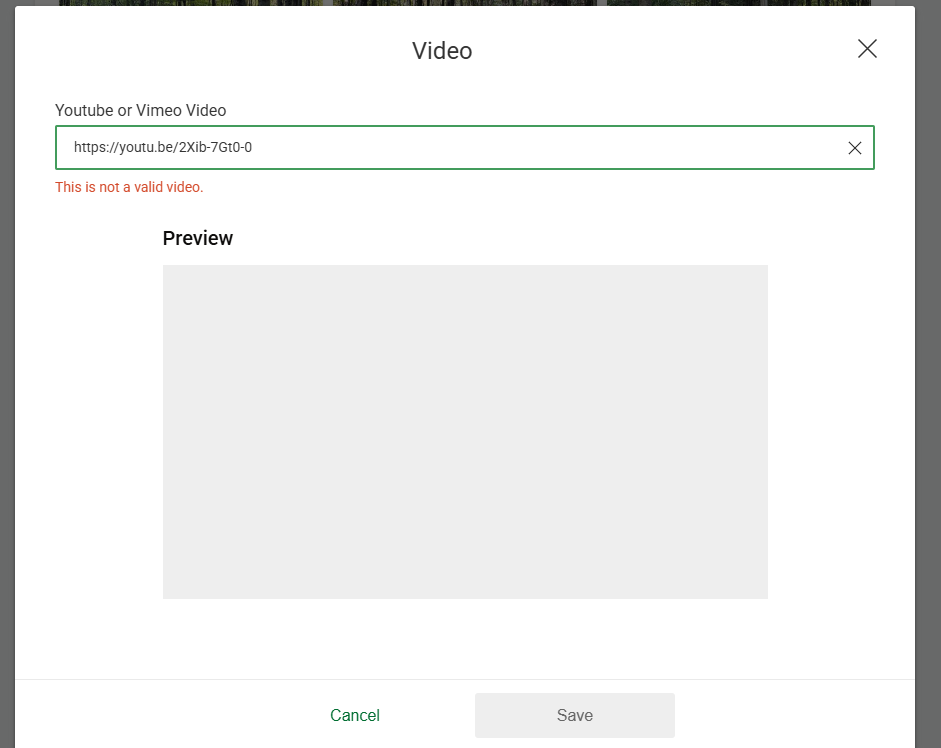Click the right background image behind dialog
The image size is (941, 748).
[738, 2]
